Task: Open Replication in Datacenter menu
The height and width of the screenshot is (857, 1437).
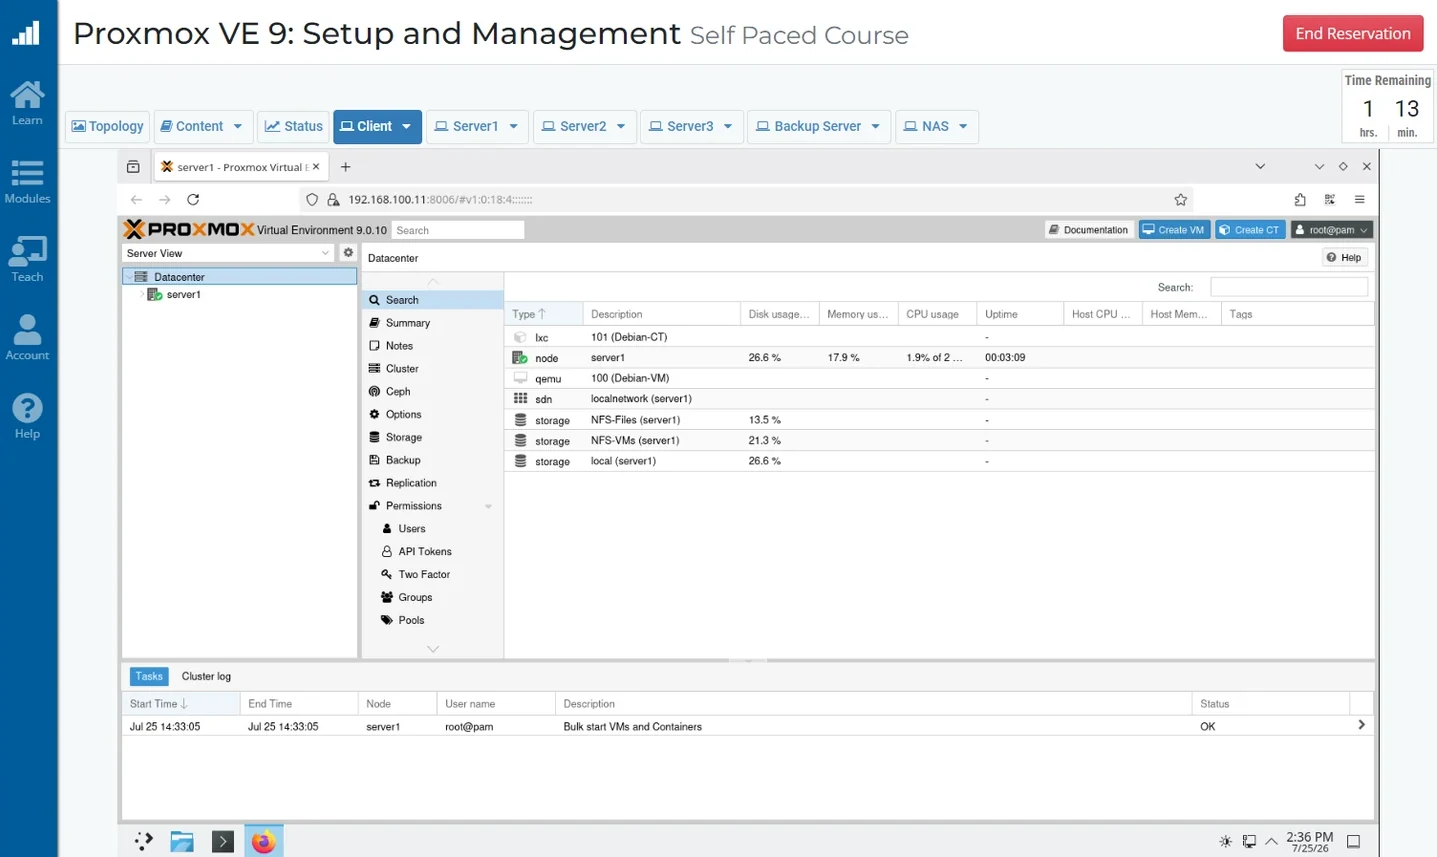Action: [432, 483]
